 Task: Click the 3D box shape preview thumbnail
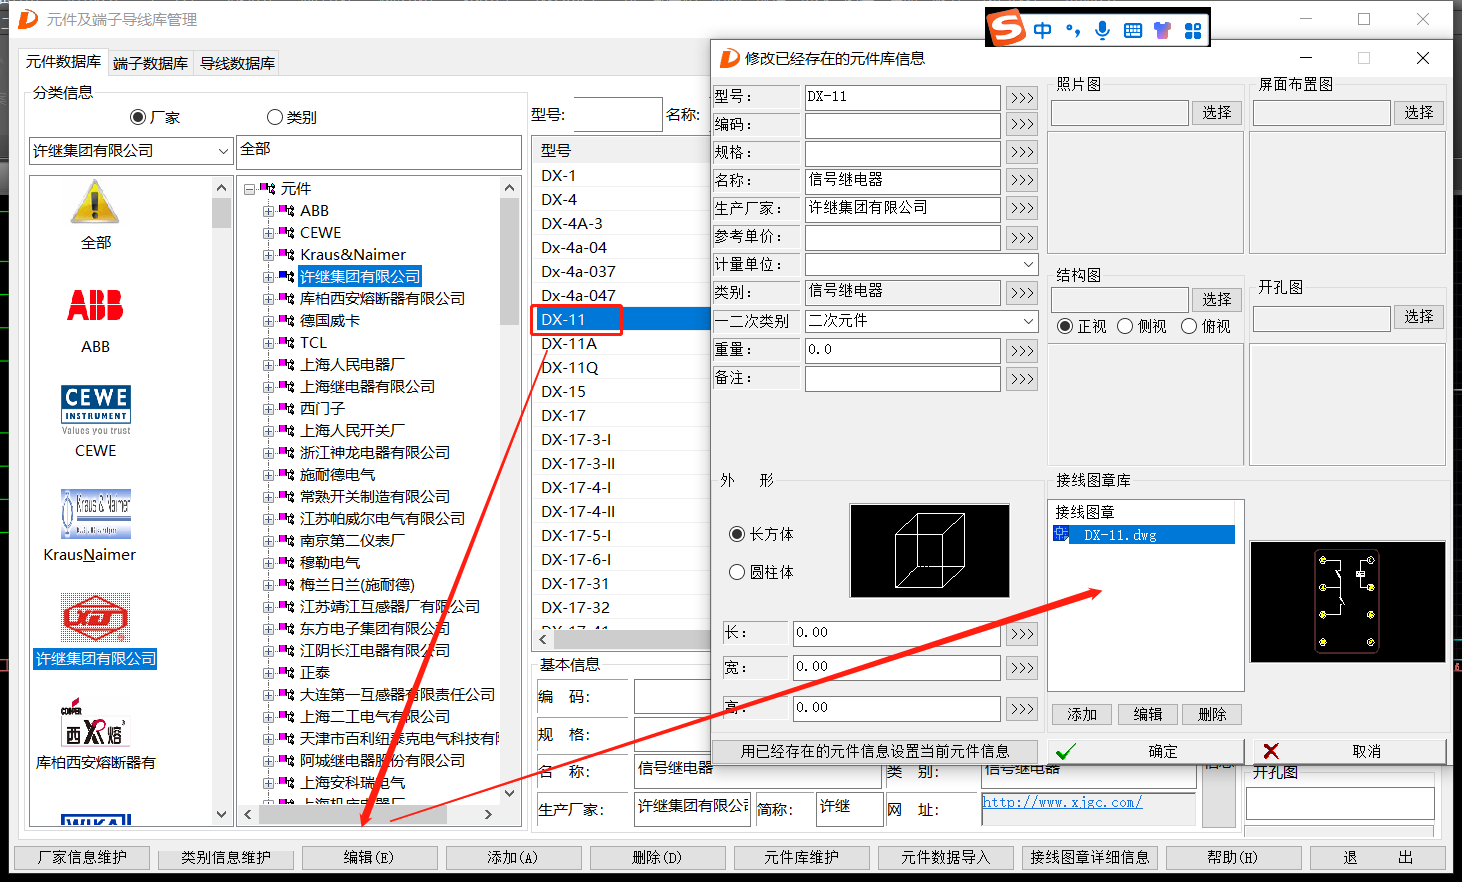[x=929, y=550]
